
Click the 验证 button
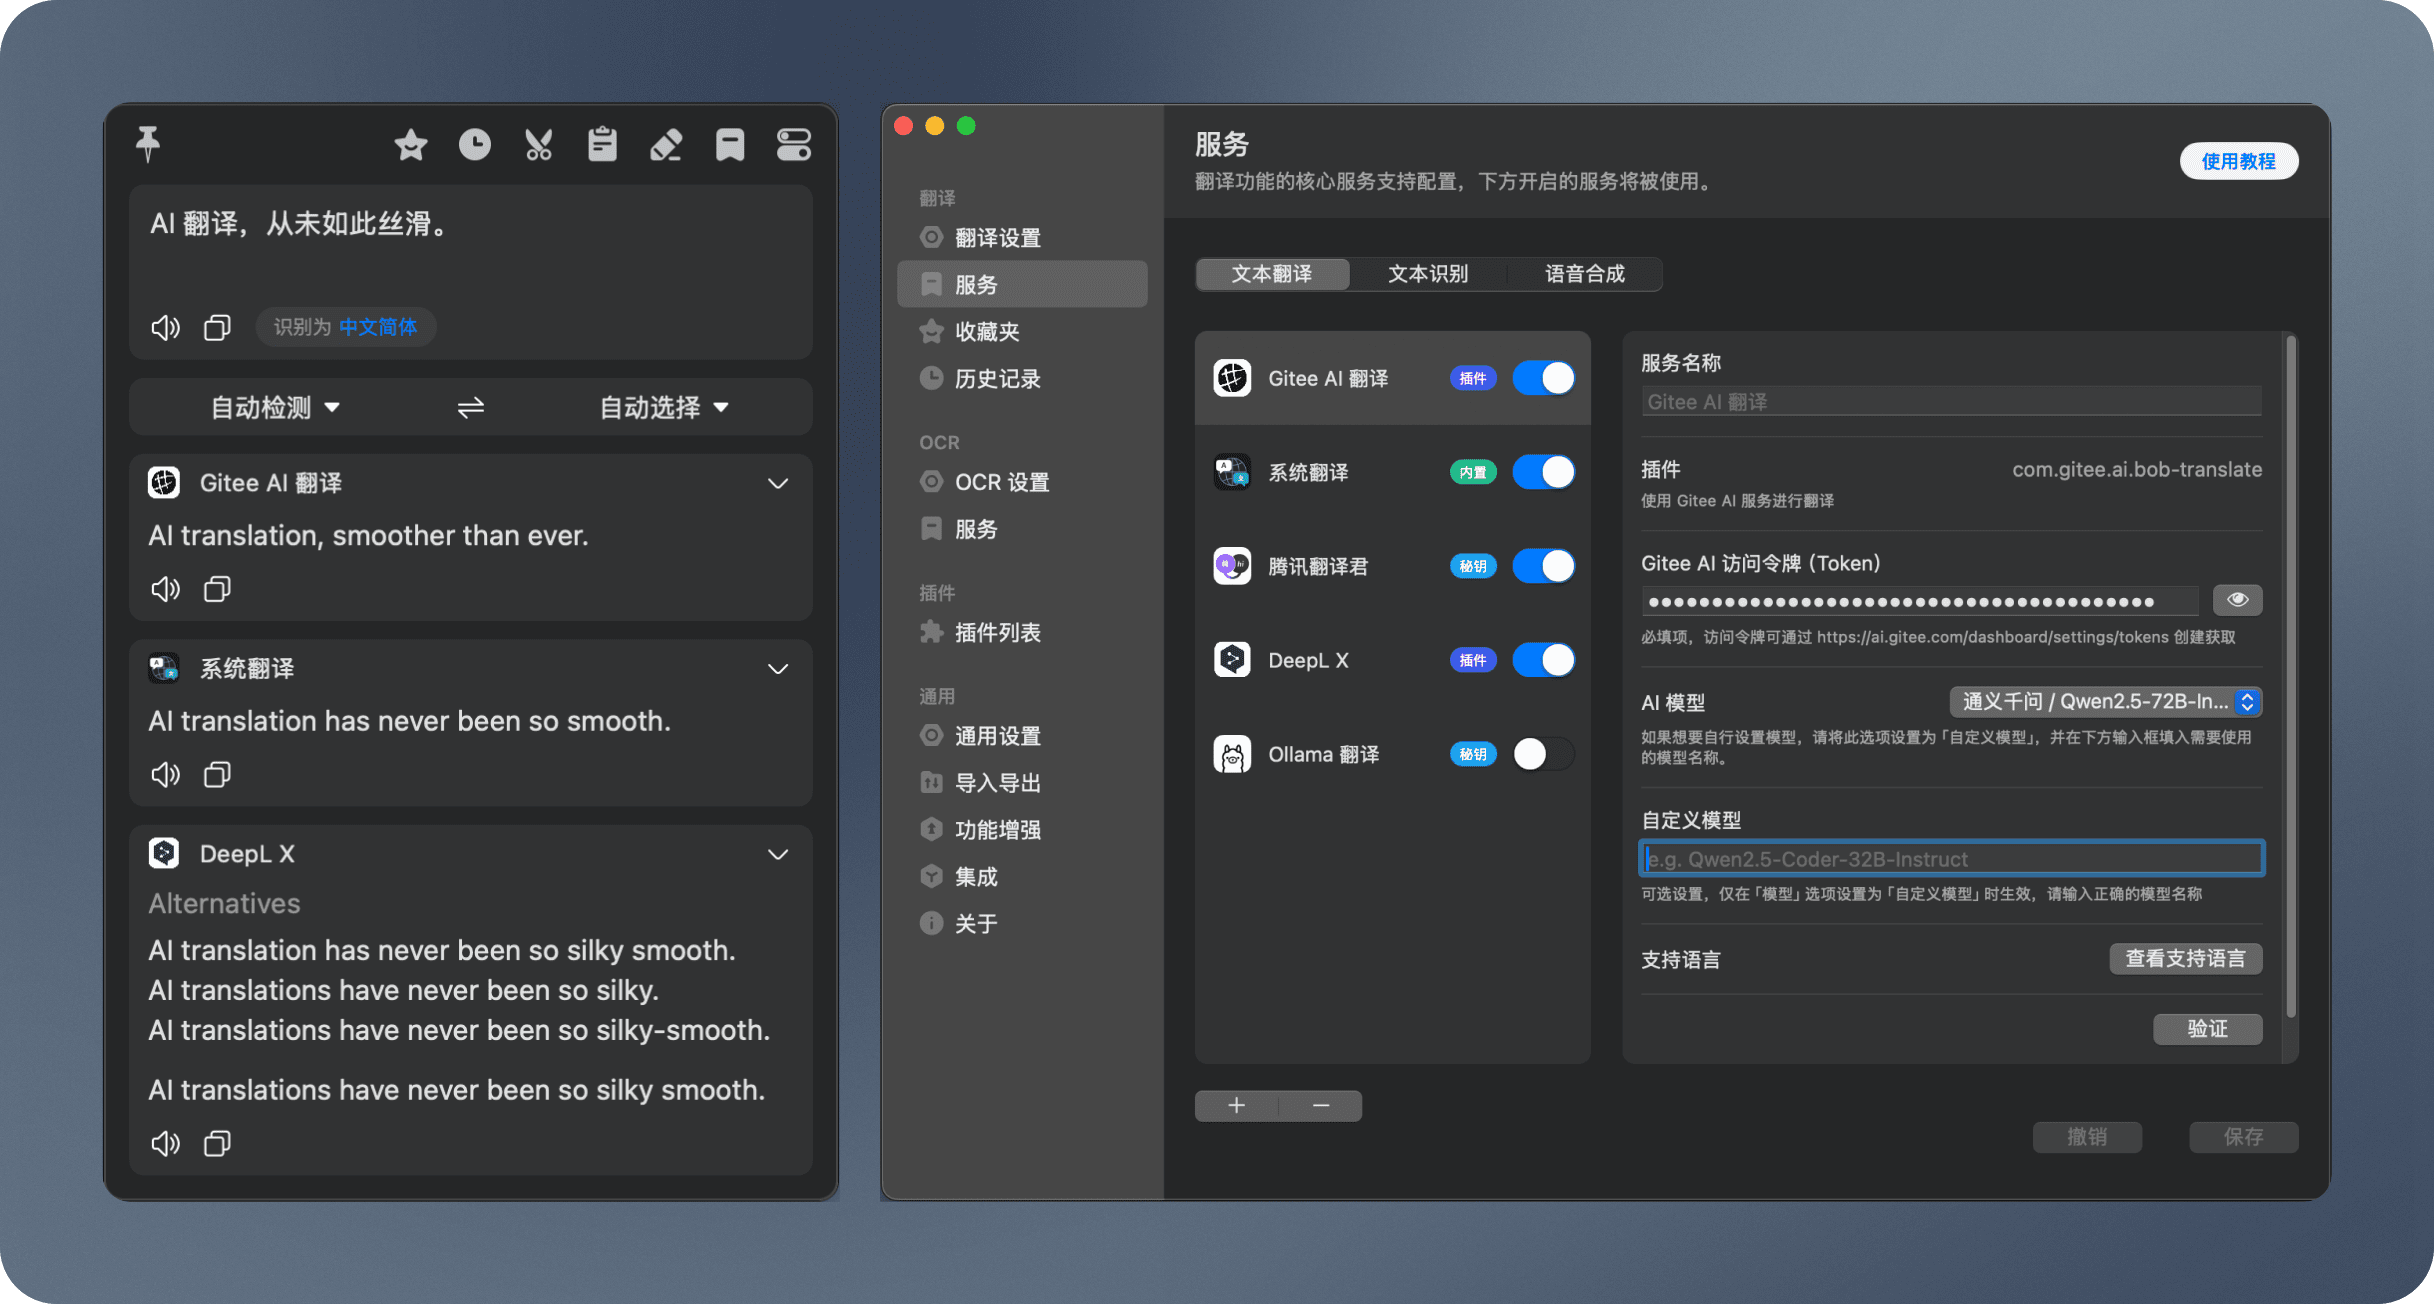(2207, 1029)
